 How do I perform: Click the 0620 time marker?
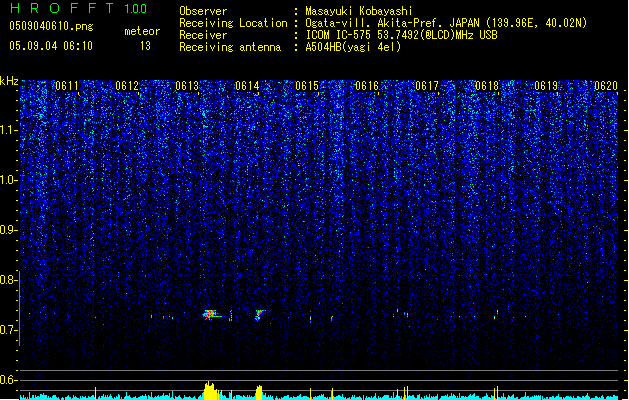click(x=606, y=86)
